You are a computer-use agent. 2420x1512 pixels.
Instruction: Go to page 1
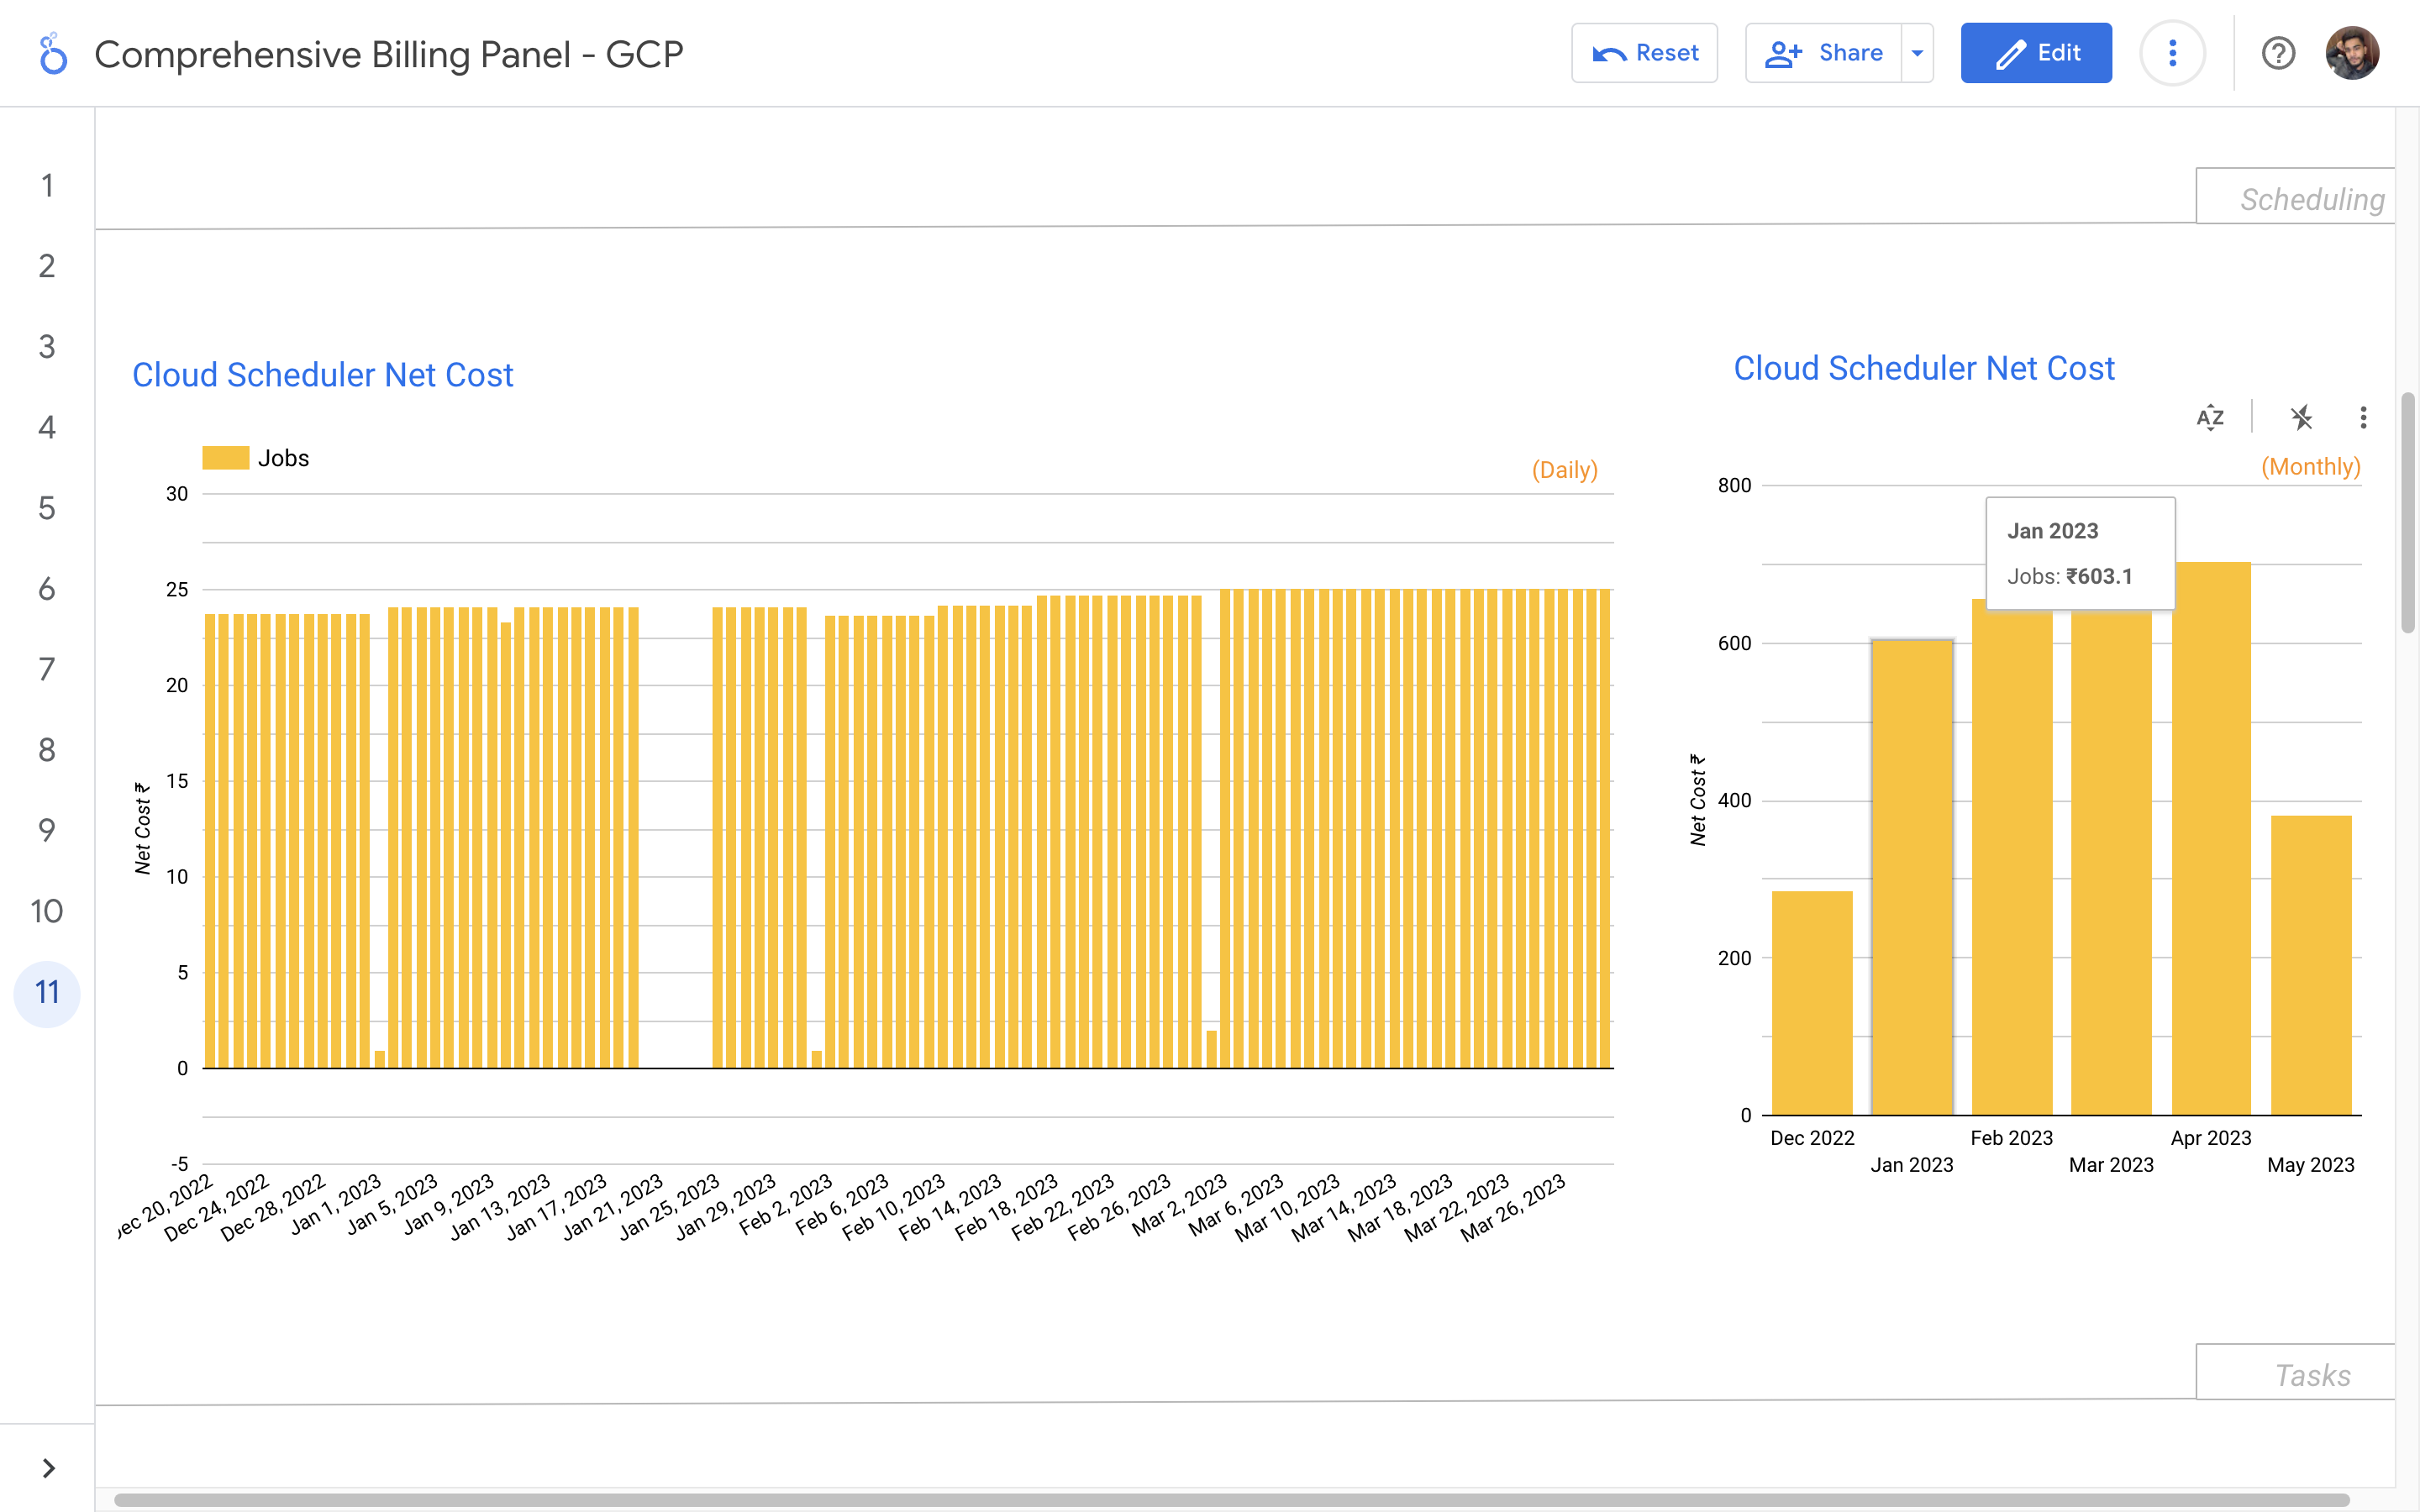(47, 185)
